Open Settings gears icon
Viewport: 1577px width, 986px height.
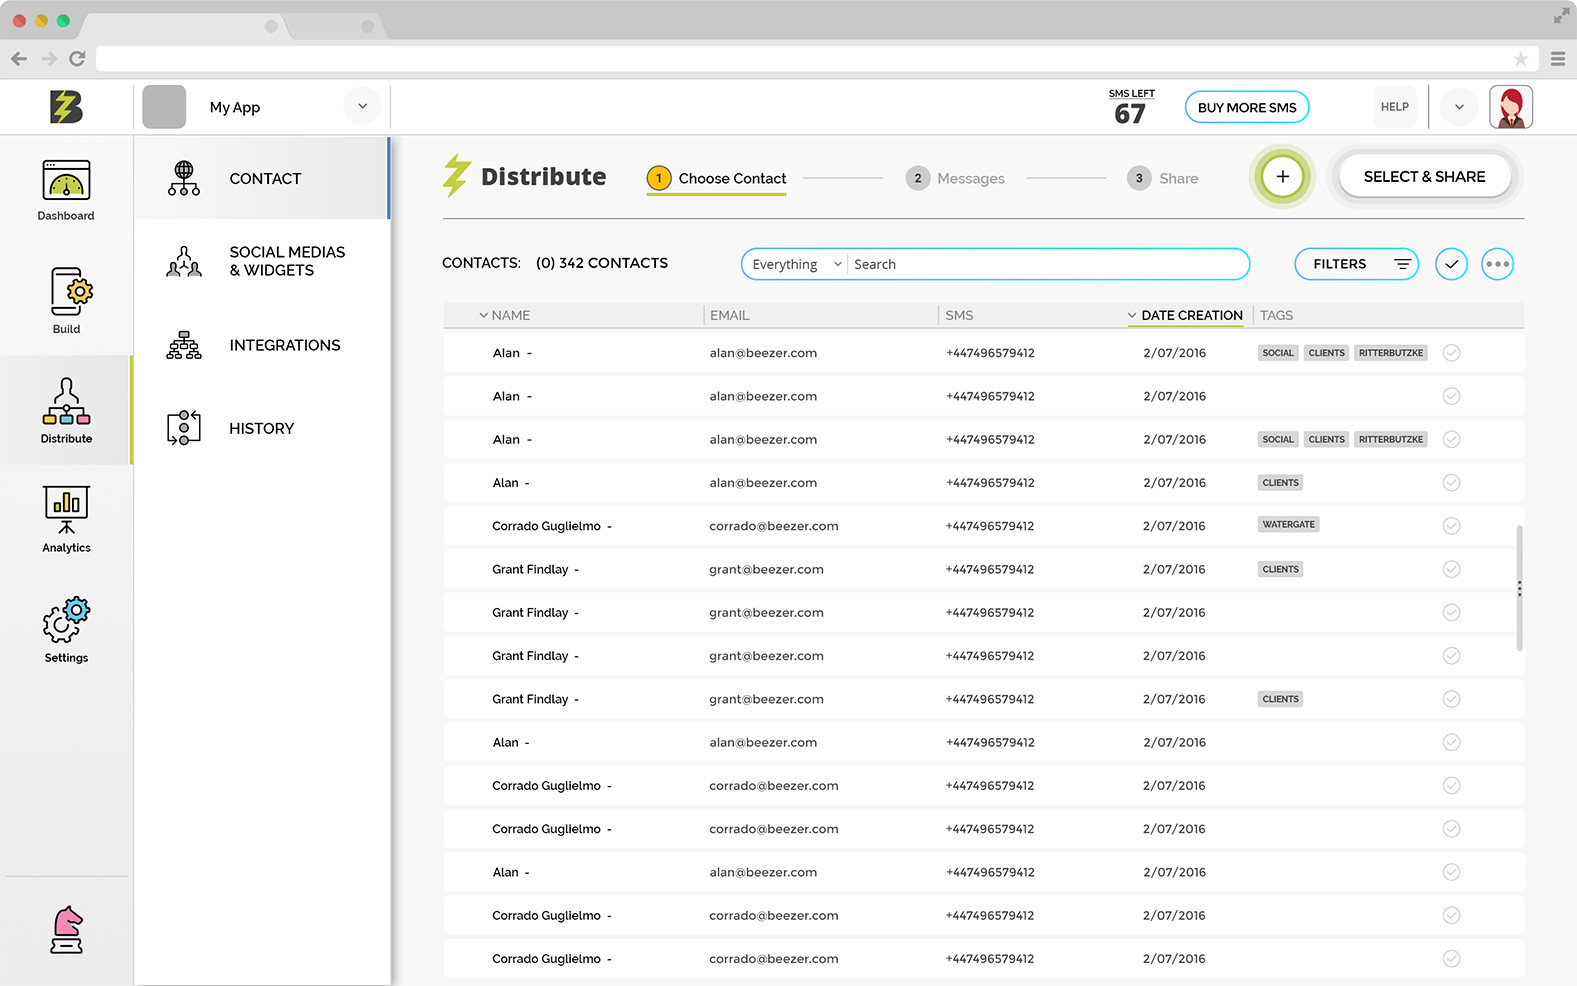(x=66, y=620)
